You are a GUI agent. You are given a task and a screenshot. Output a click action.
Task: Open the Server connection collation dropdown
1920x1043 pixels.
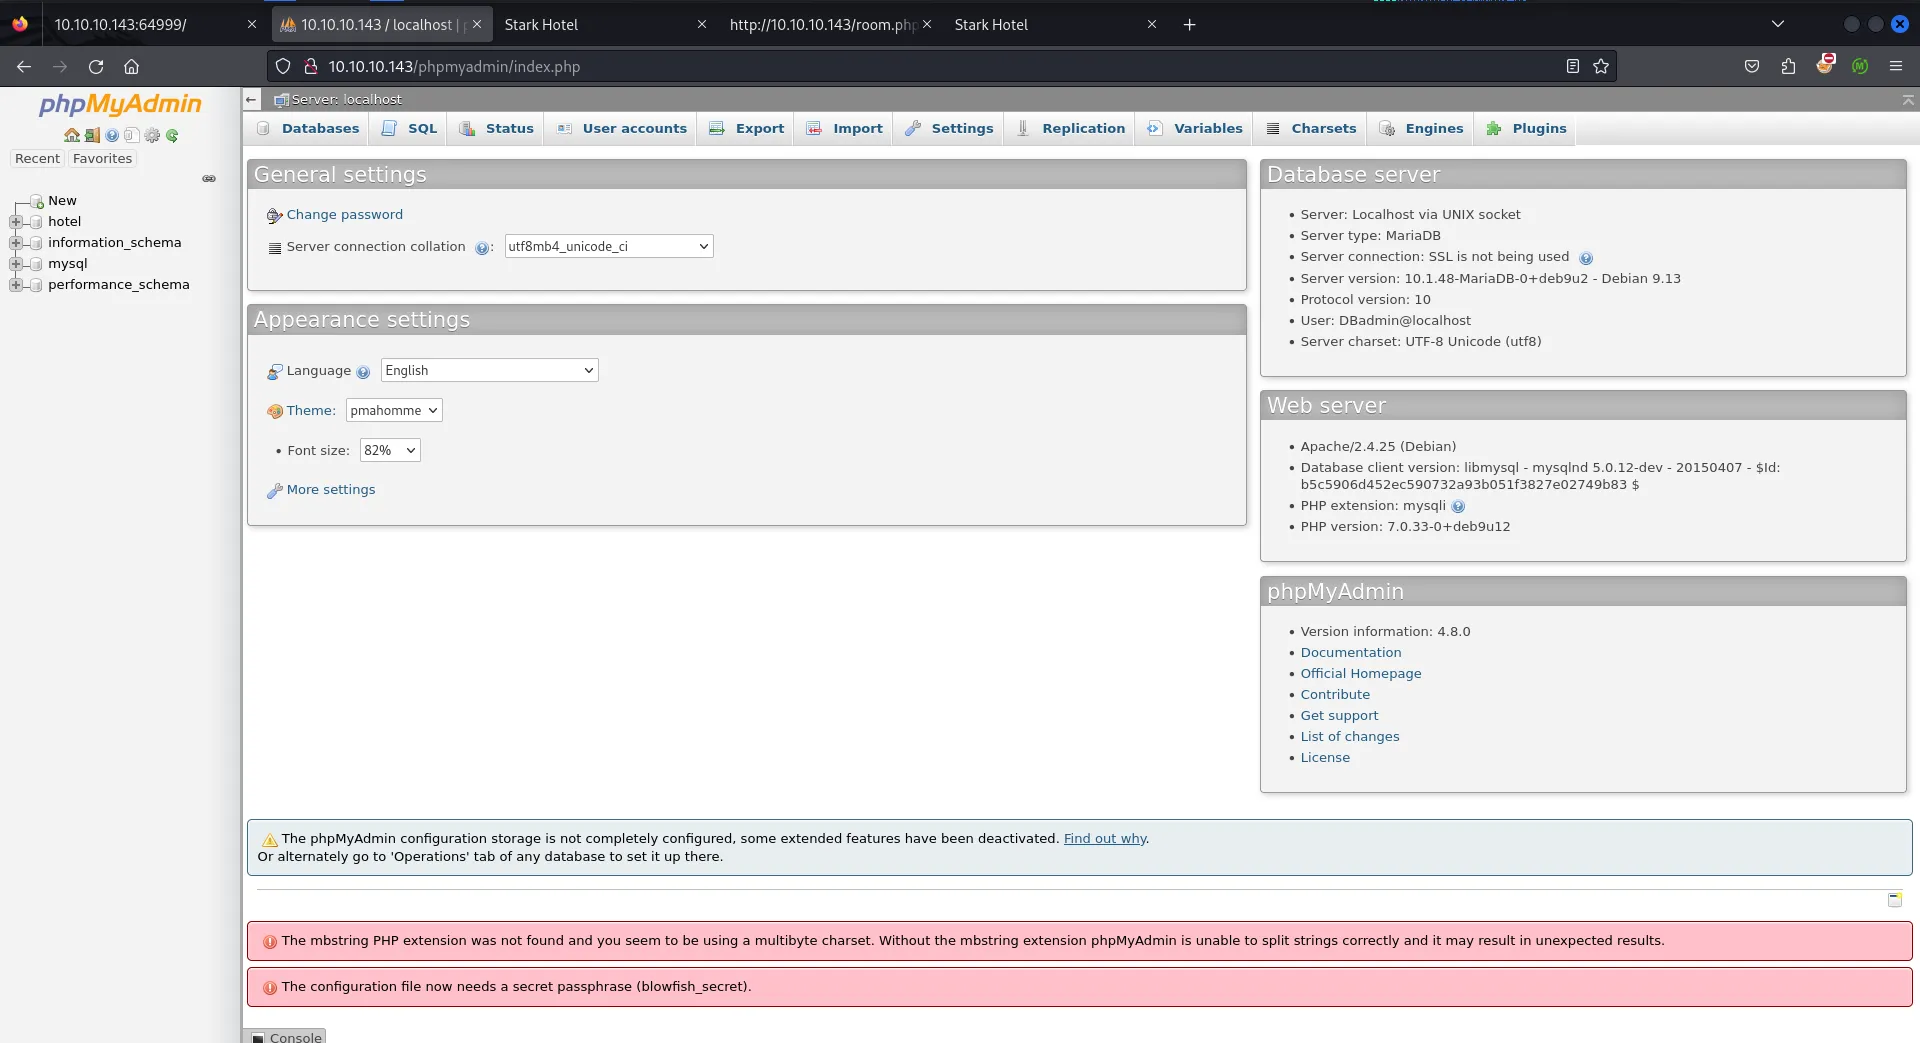tap(609, 247)
